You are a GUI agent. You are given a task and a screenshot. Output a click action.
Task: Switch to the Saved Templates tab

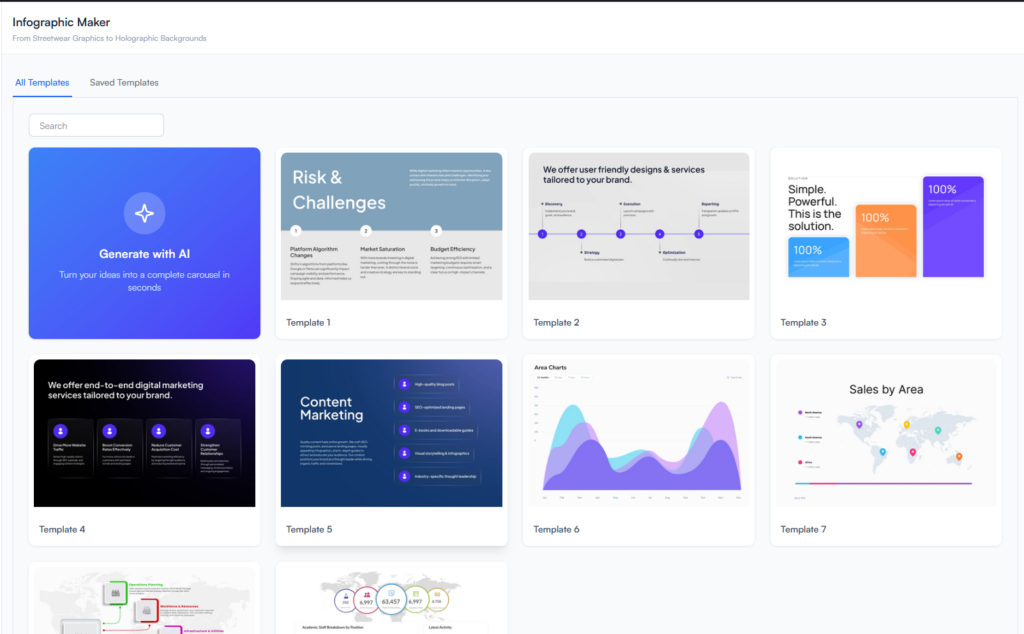click(123, 82)
